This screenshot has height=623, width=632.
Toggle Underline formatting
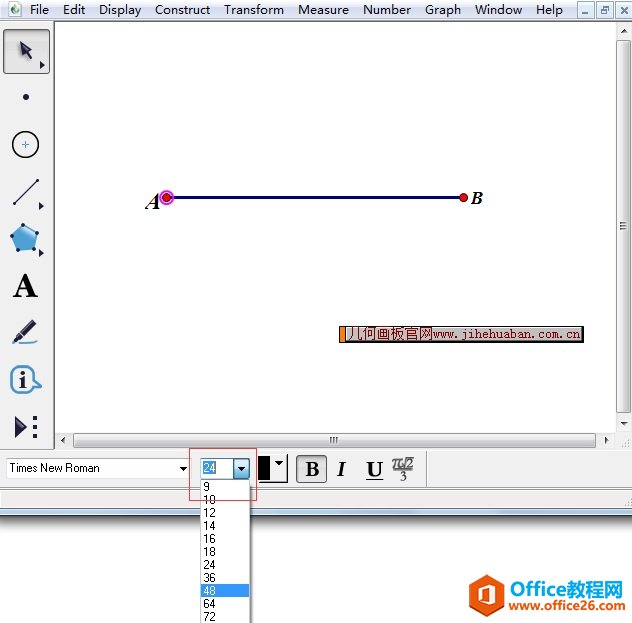[x=374, y=469]
